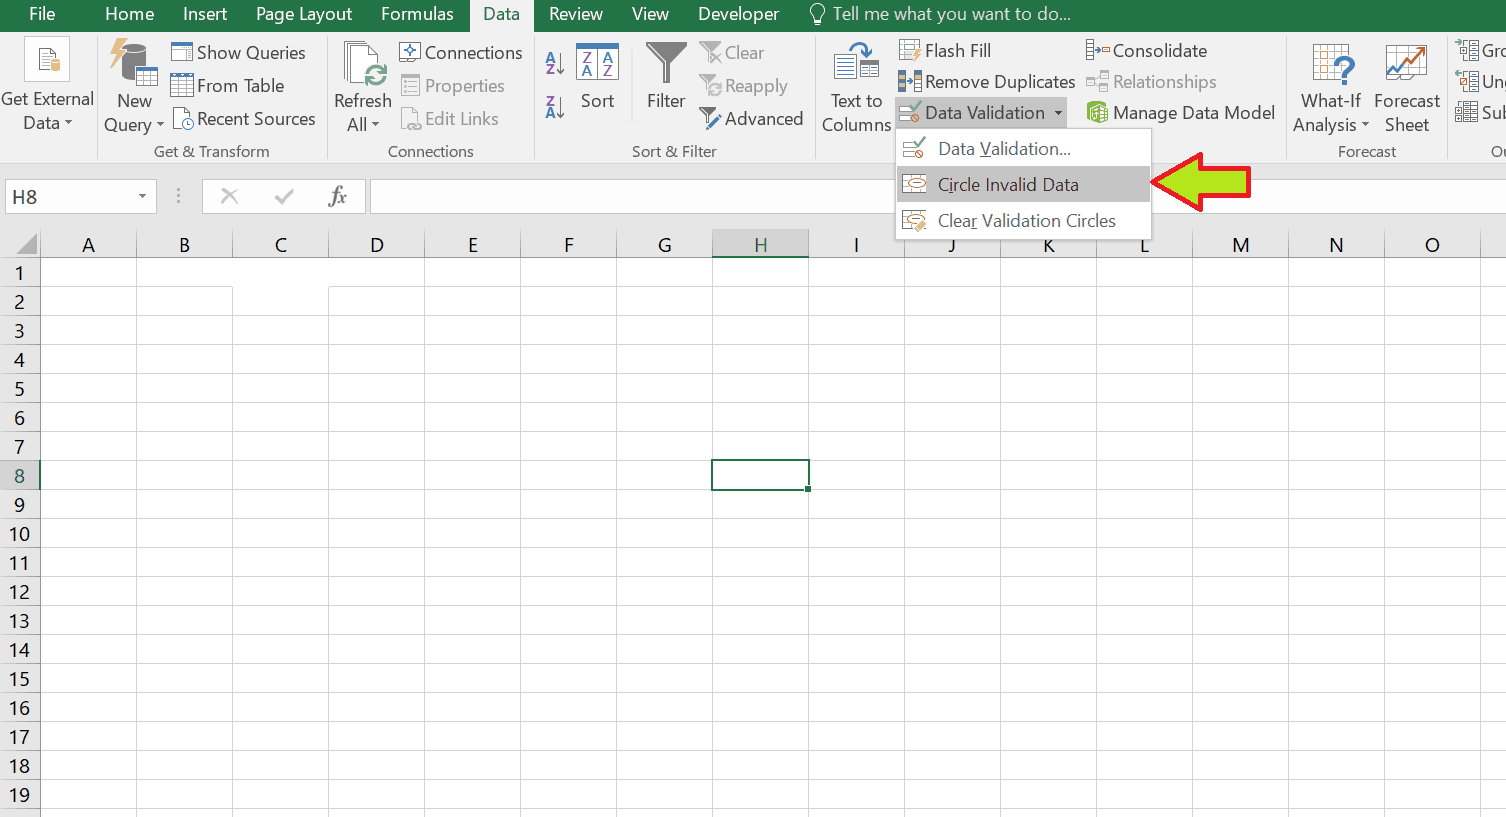The image size is (1506, 817).
Task: Sort Z to A descending icon
Action: pos(555,106)
